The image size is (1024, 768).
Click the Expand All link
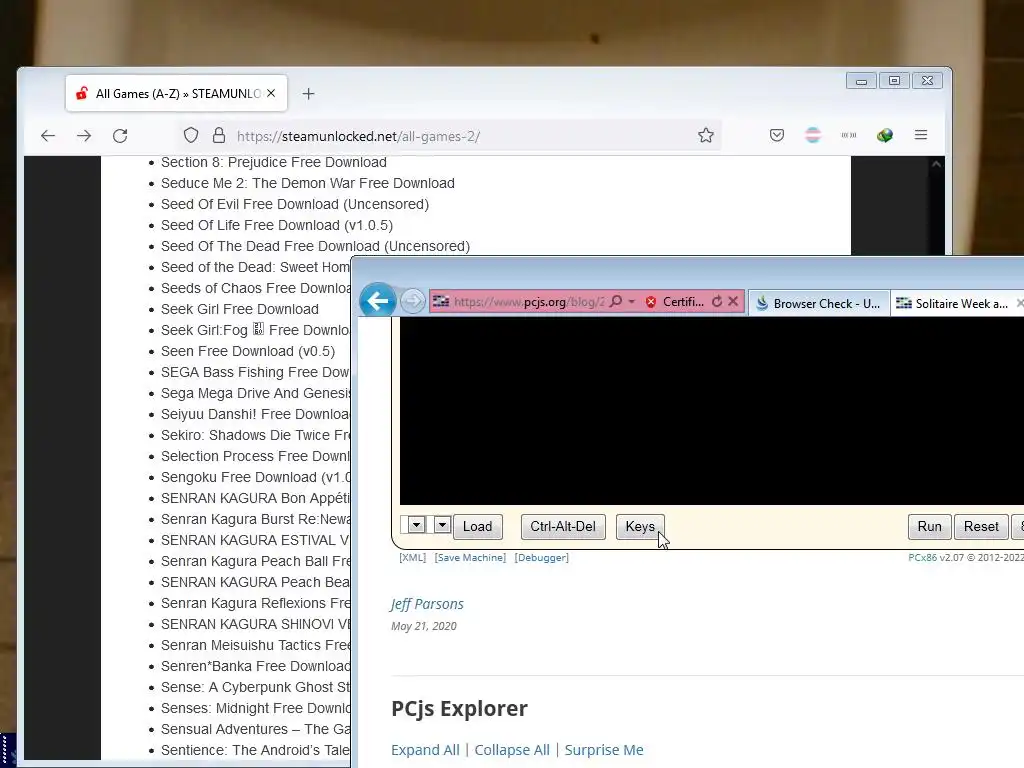click(x=425, y=750)
